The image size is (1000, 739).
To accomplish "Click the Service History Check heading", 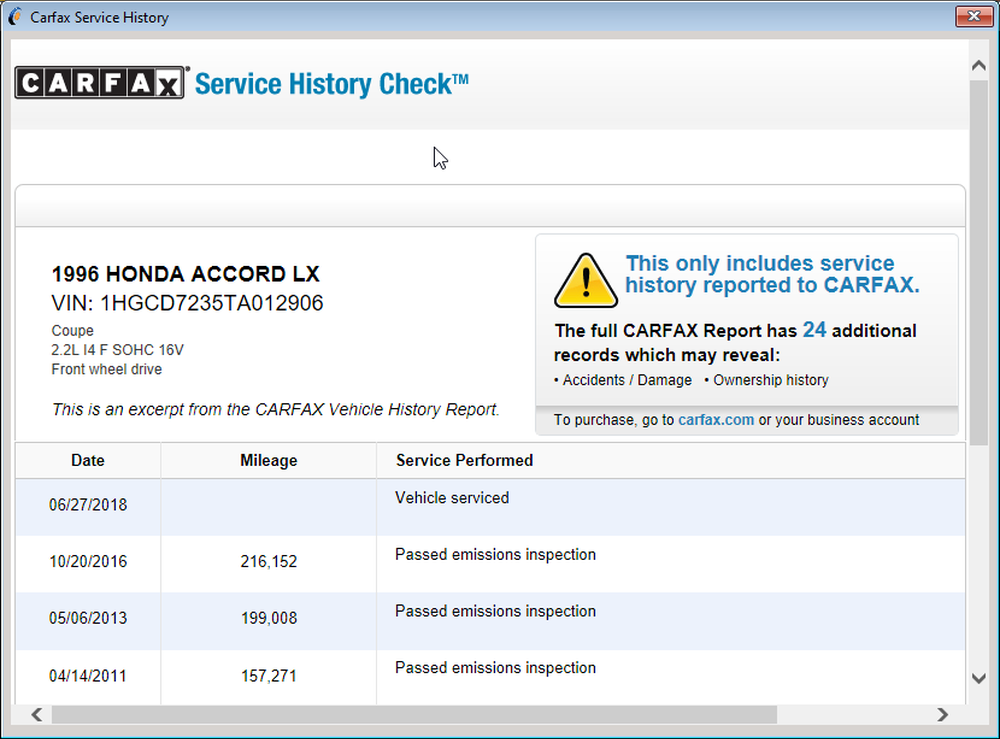I will pyautogui.click(x=332, y=84).
